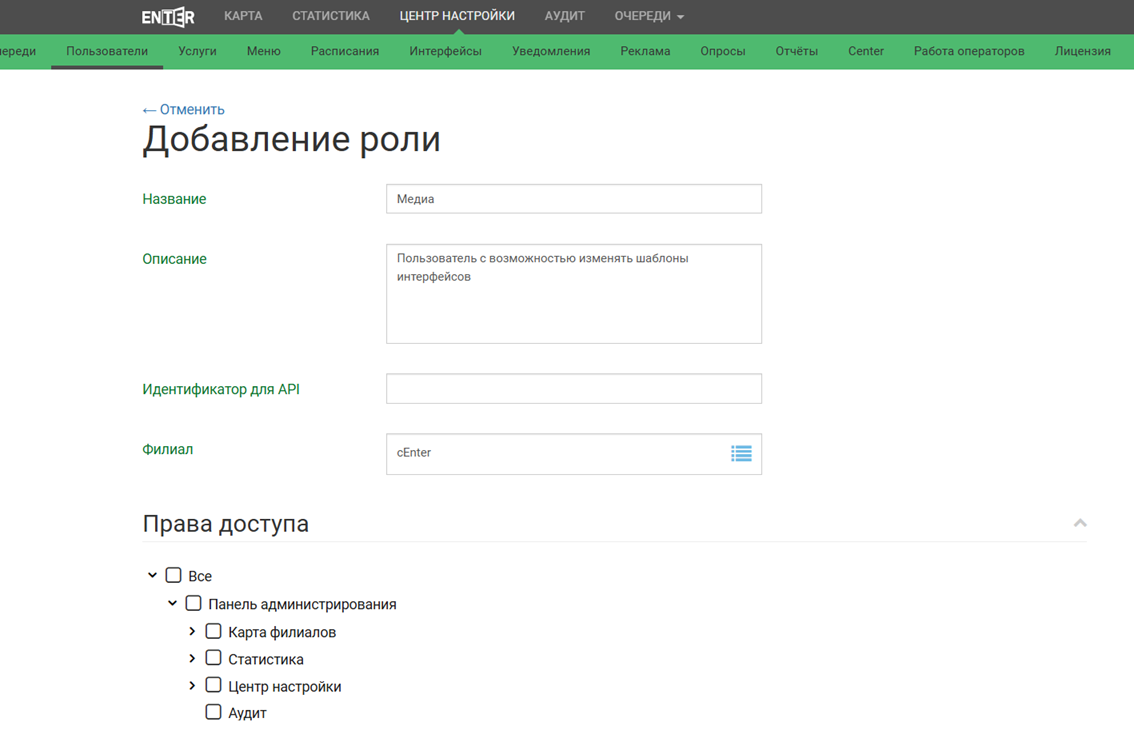This screenshot has height=730, width=1134.
Task: Collapse the Все tree node
Action: (152, 576)
